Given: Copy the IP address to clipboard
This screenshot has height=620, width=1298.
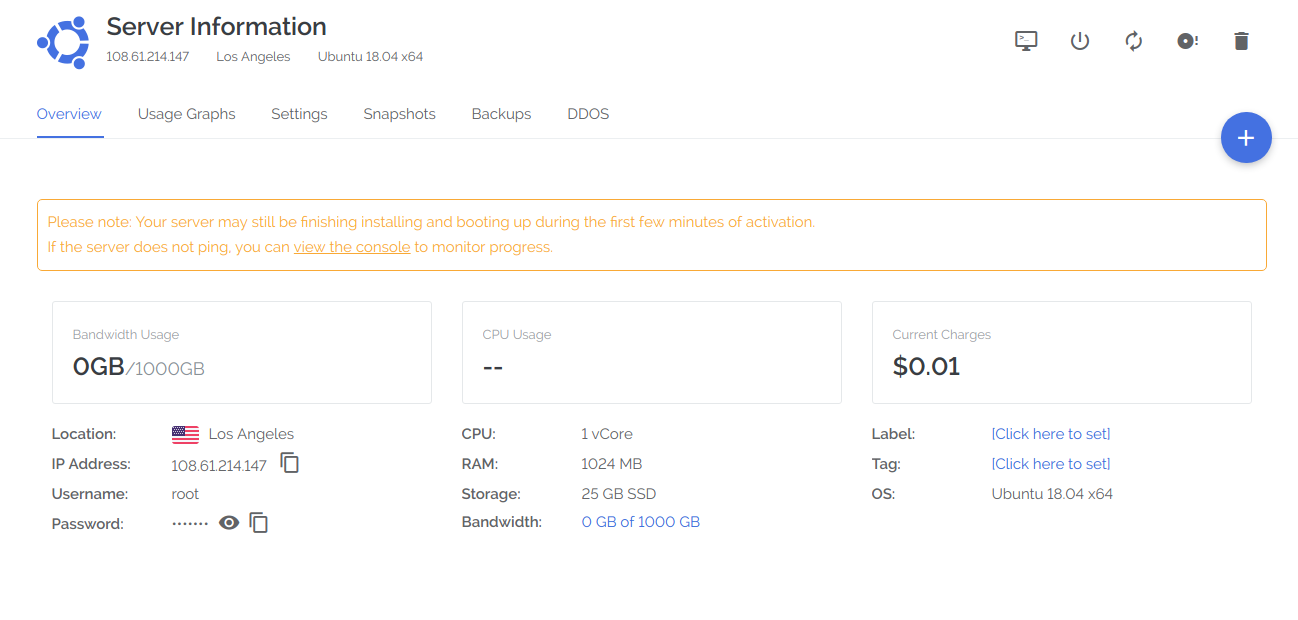Looking at the screenshot, I should (290, 463).
